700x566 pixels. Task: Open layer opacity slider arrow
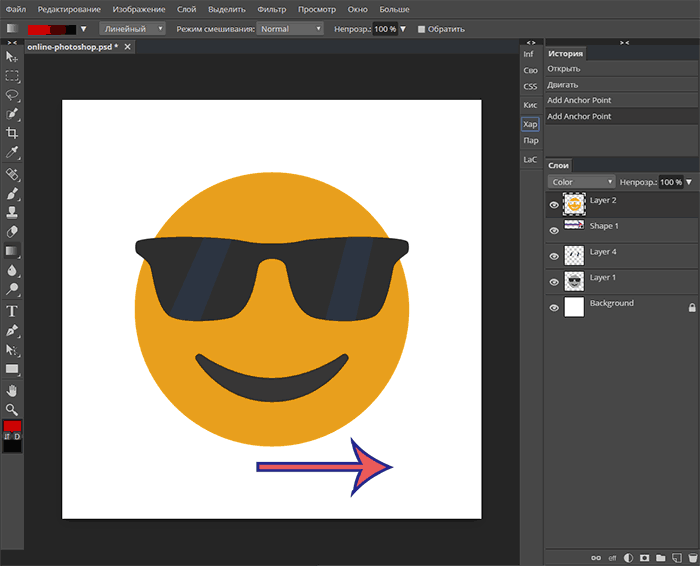pyautogui.click(x=689, y=182)
